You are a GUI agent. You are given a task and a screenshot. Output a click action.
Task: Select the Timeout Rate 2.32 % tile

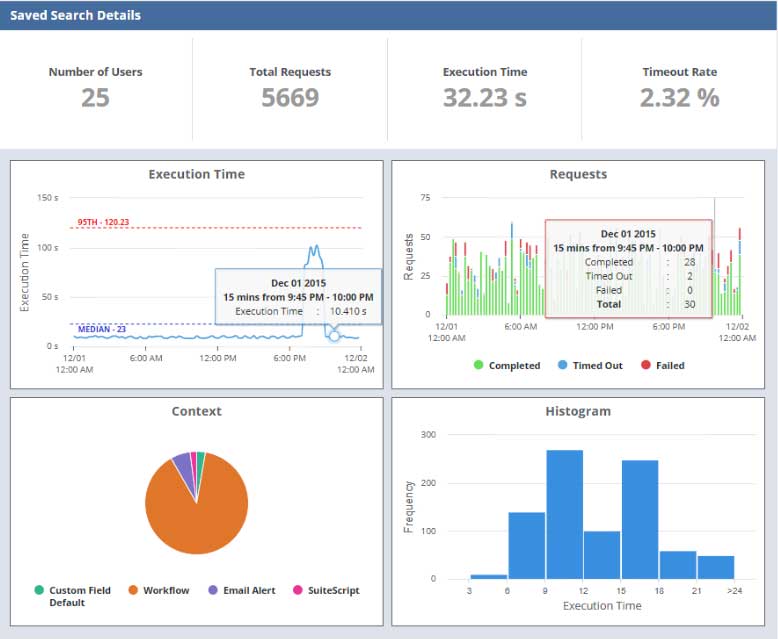(679, 87)
